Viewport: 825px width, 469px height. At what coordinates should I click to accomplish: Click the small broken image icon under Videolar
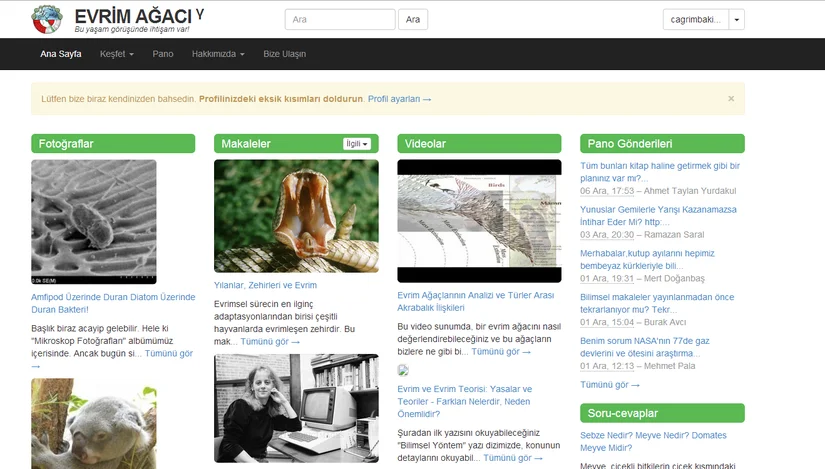[402, 370]
